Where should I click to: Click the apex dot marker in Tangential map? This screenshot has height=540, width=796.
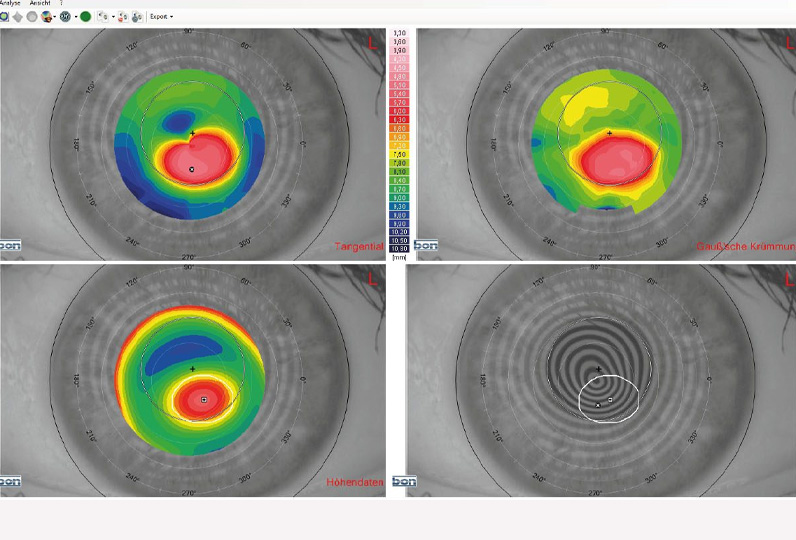(x=191, y=170)
